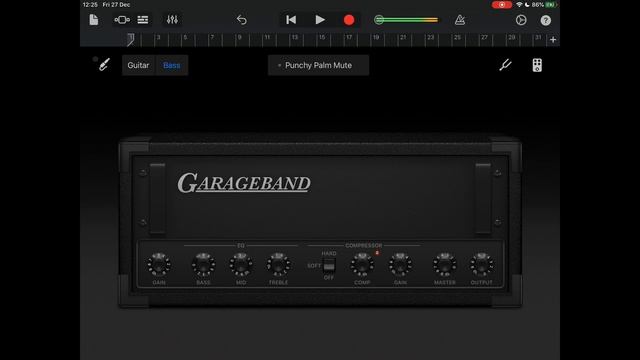The image size is (640, 360).
Task: Click the compressor GAIN knob
Action: [x=400, y=264]
